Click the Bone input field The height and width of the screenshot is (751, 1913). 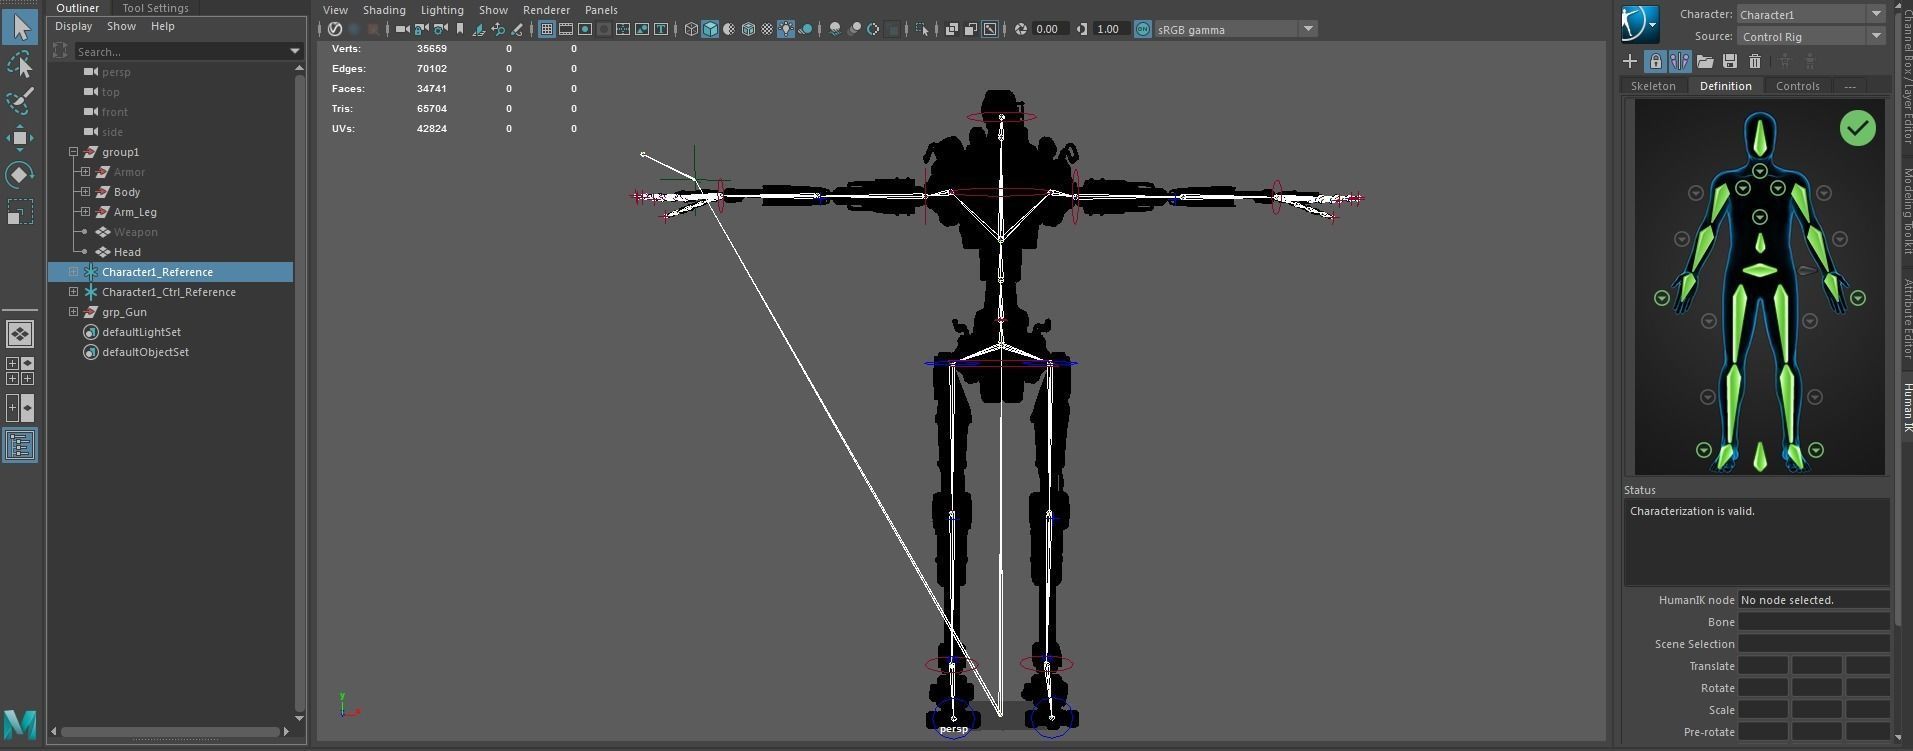pyautogui.click(x=1813, y=622)
